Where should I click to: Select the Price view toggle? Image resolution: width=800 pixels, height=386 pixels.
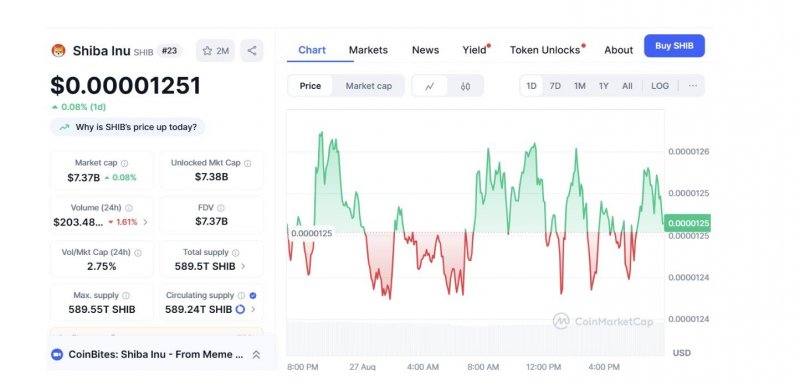click(310, 86)
